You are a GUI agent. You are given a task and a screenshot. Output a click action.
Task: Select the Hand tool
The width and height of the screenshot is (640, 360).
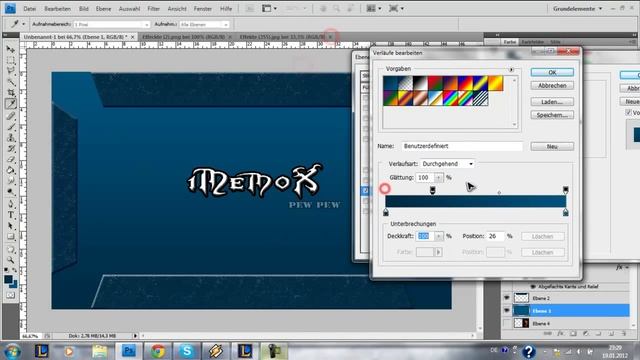(x=11, y=249)
